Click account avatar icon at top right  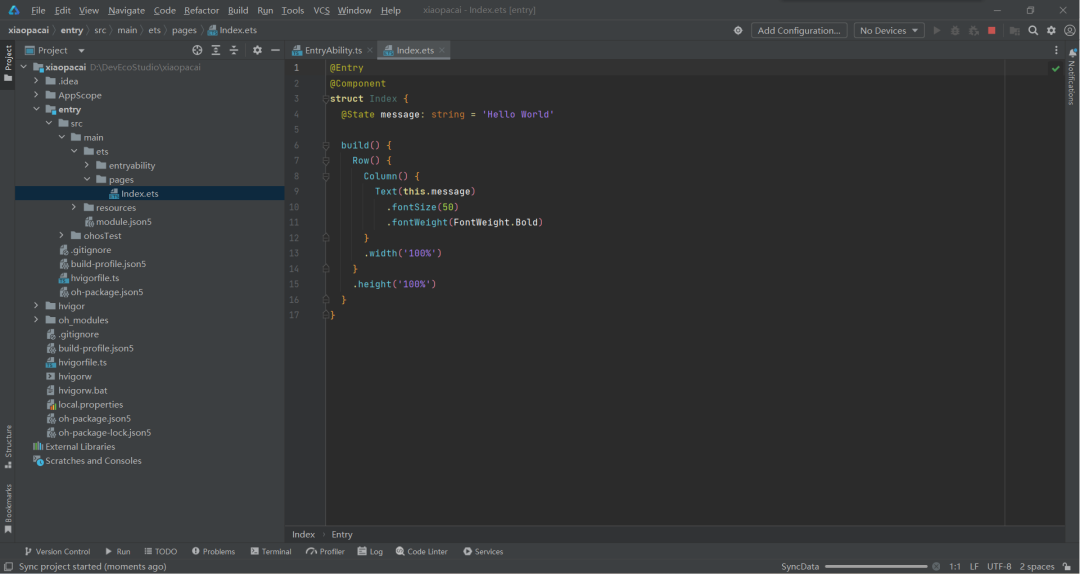point(1070,30)
